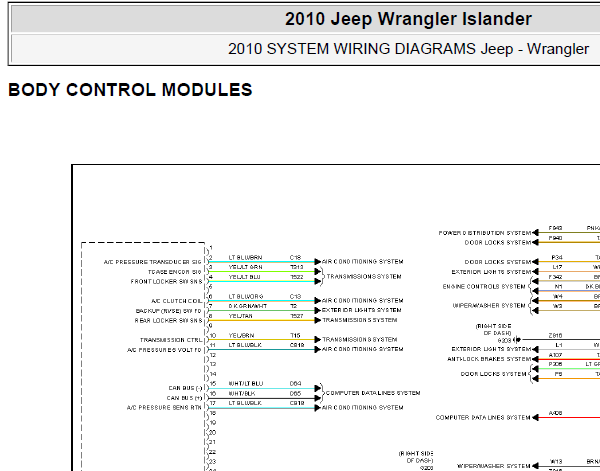The image size is (600, 471).
Task: Click the "YEL/BRN" wire color label
Action: 241,336
